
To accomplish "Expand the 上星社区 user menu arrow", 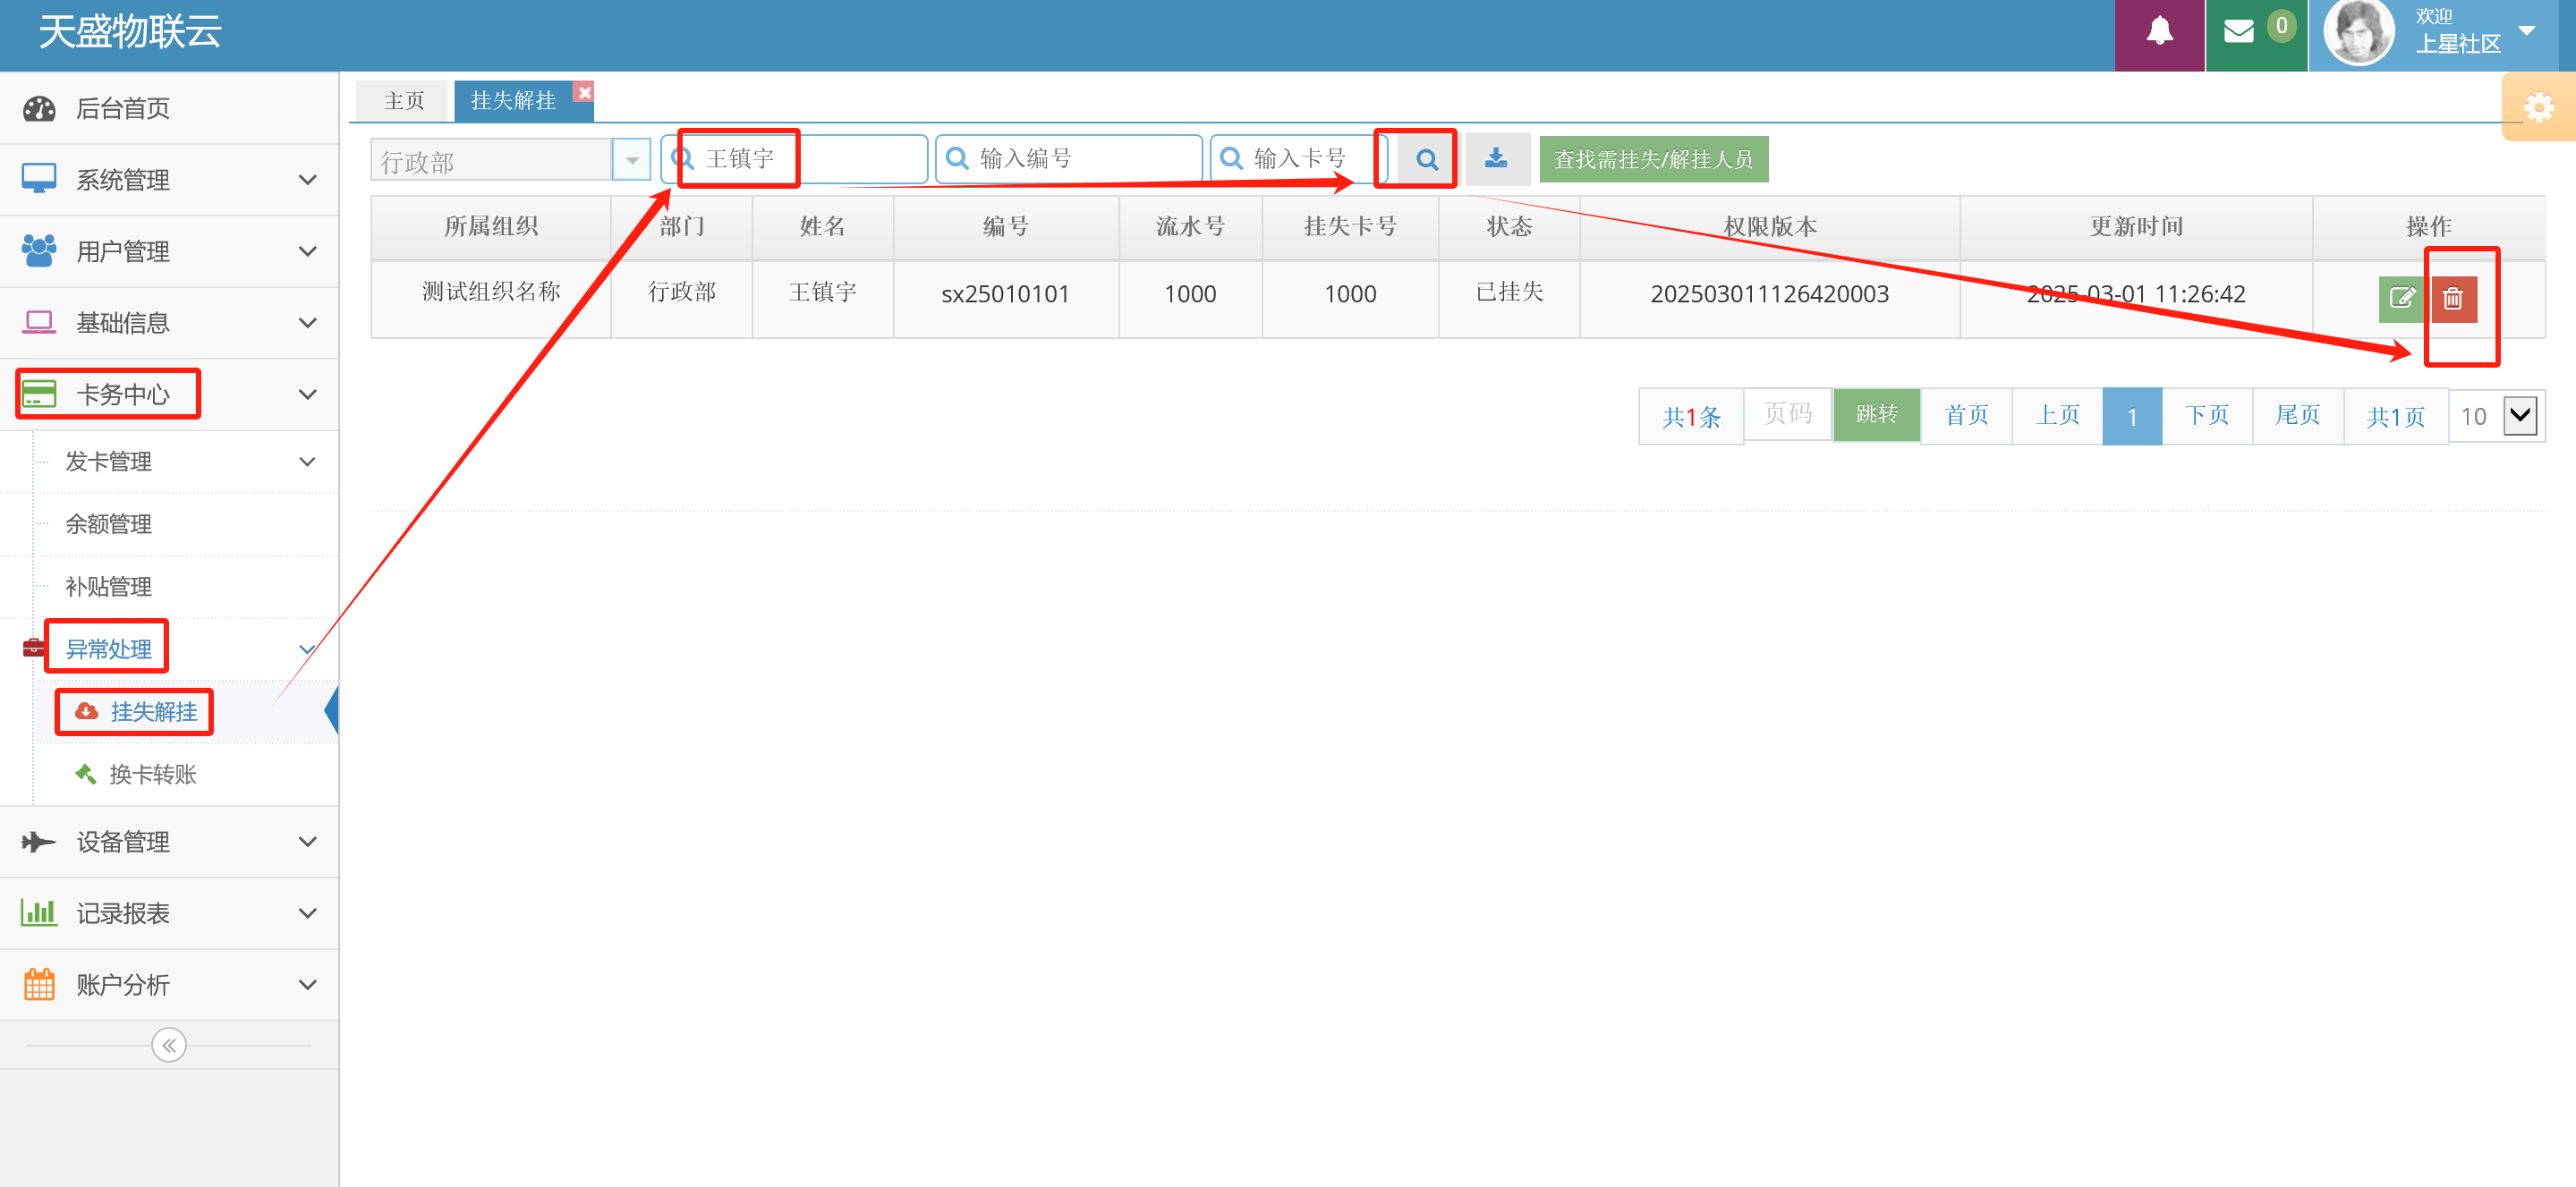I will click(x=2528, y=31).
